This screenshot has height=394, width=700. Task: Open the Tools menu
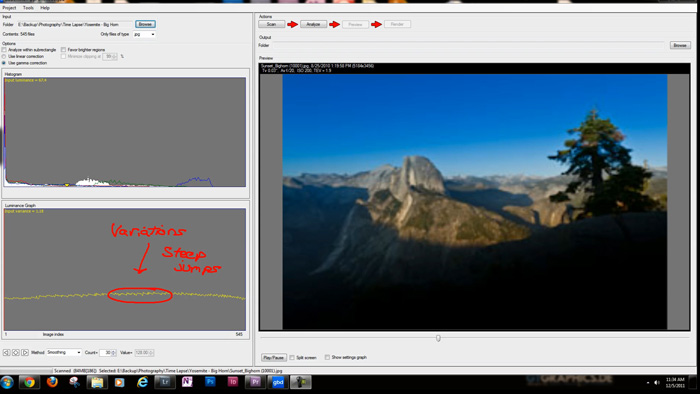28,8
